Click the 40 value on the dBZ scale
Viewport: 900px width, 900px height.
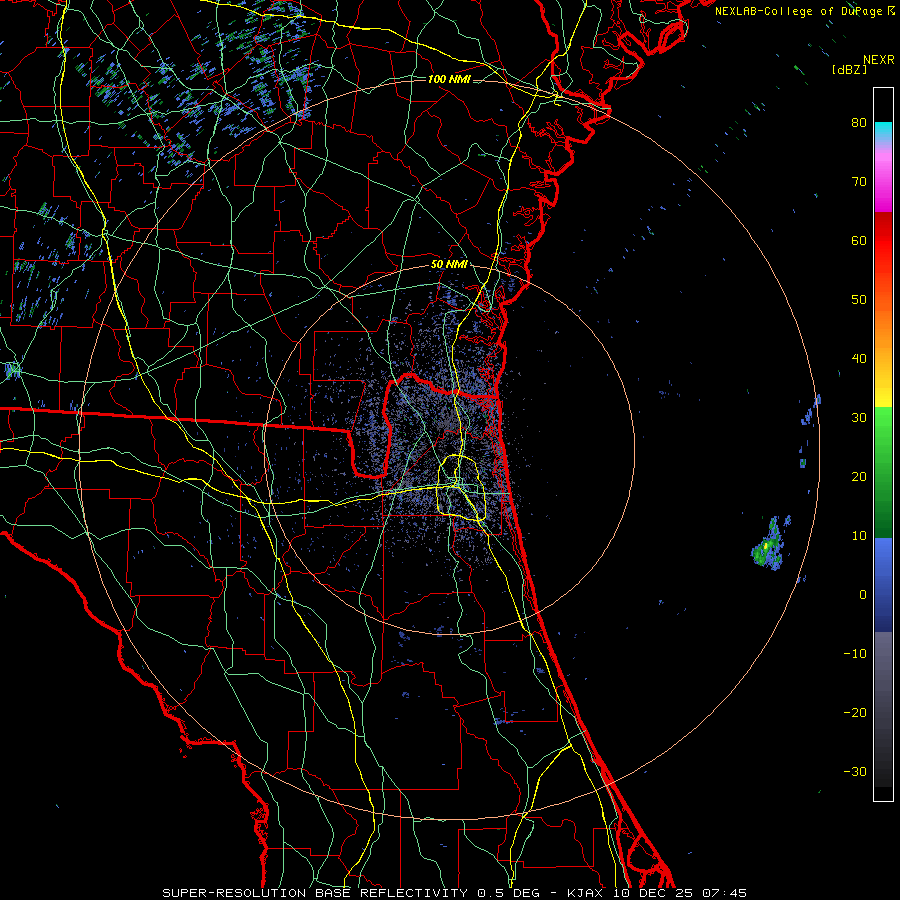859,359
